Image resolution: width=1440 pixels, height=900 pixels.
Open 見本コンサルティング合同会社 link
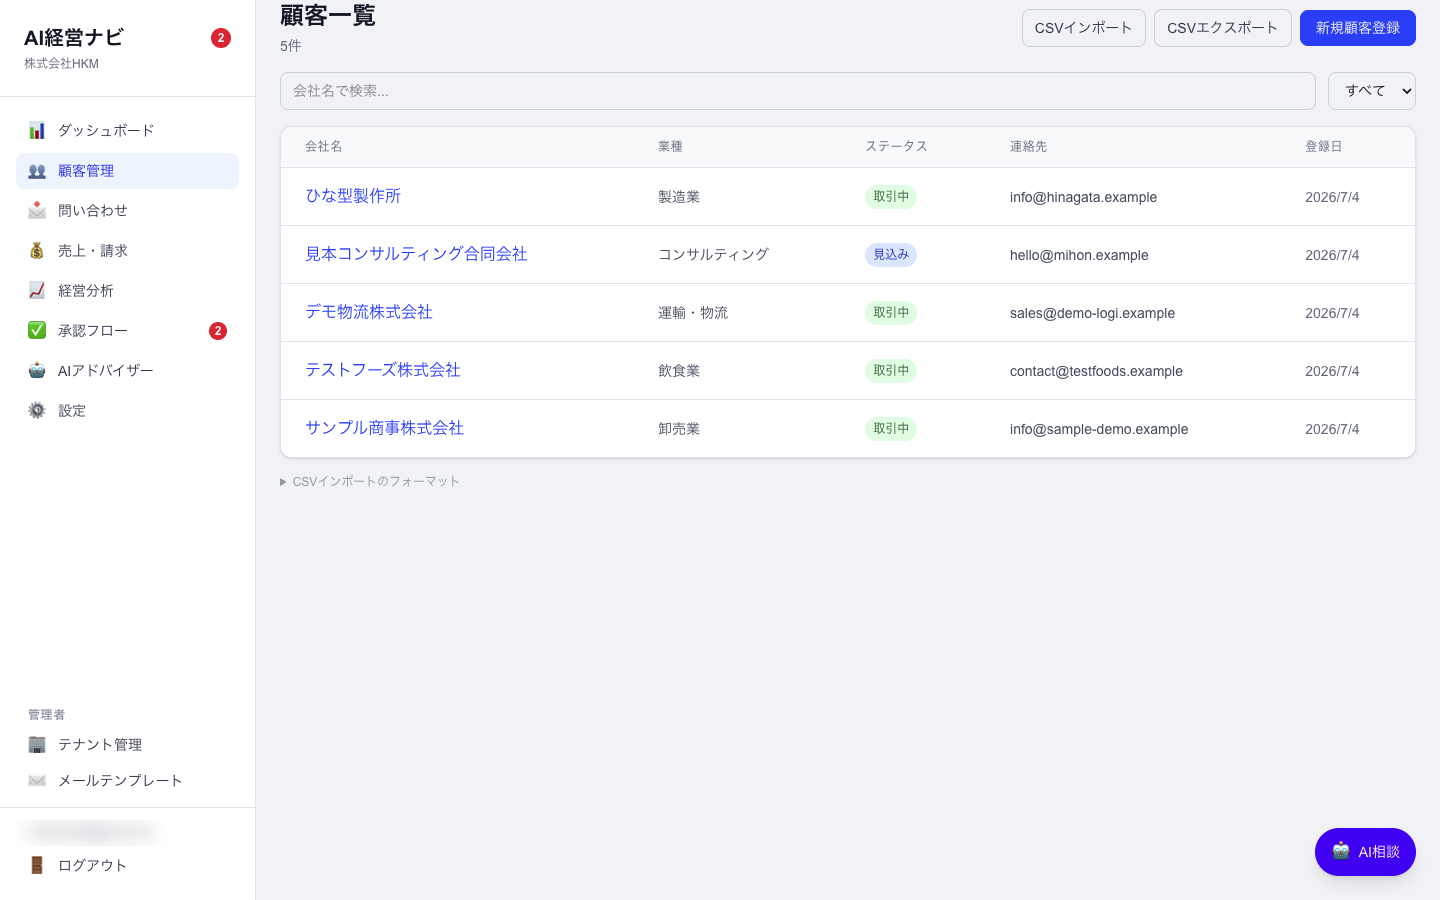coord(416,254)
